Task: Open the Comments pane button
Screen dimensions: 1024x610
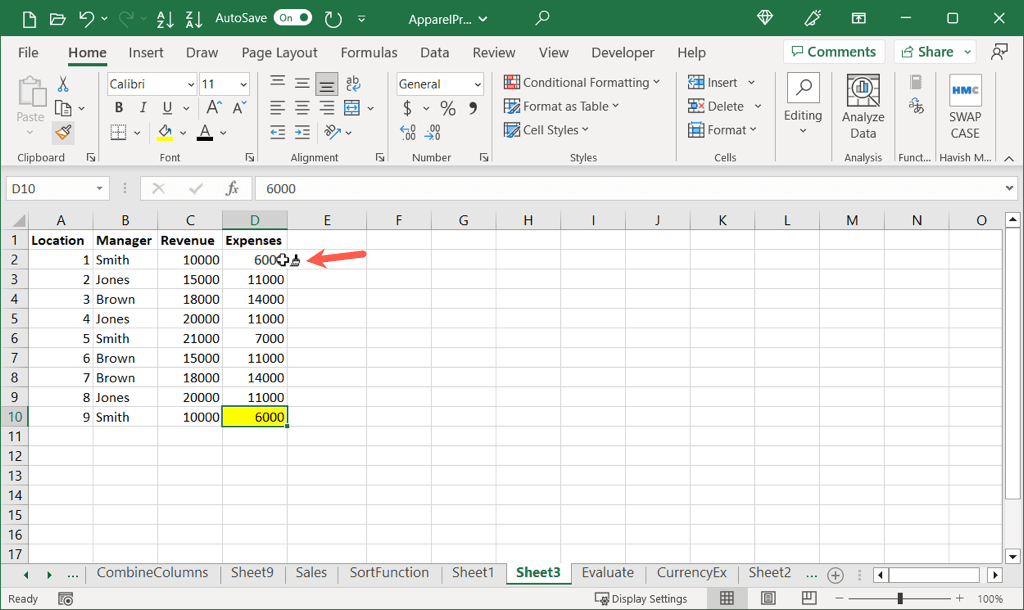Action: coord(832,52)
